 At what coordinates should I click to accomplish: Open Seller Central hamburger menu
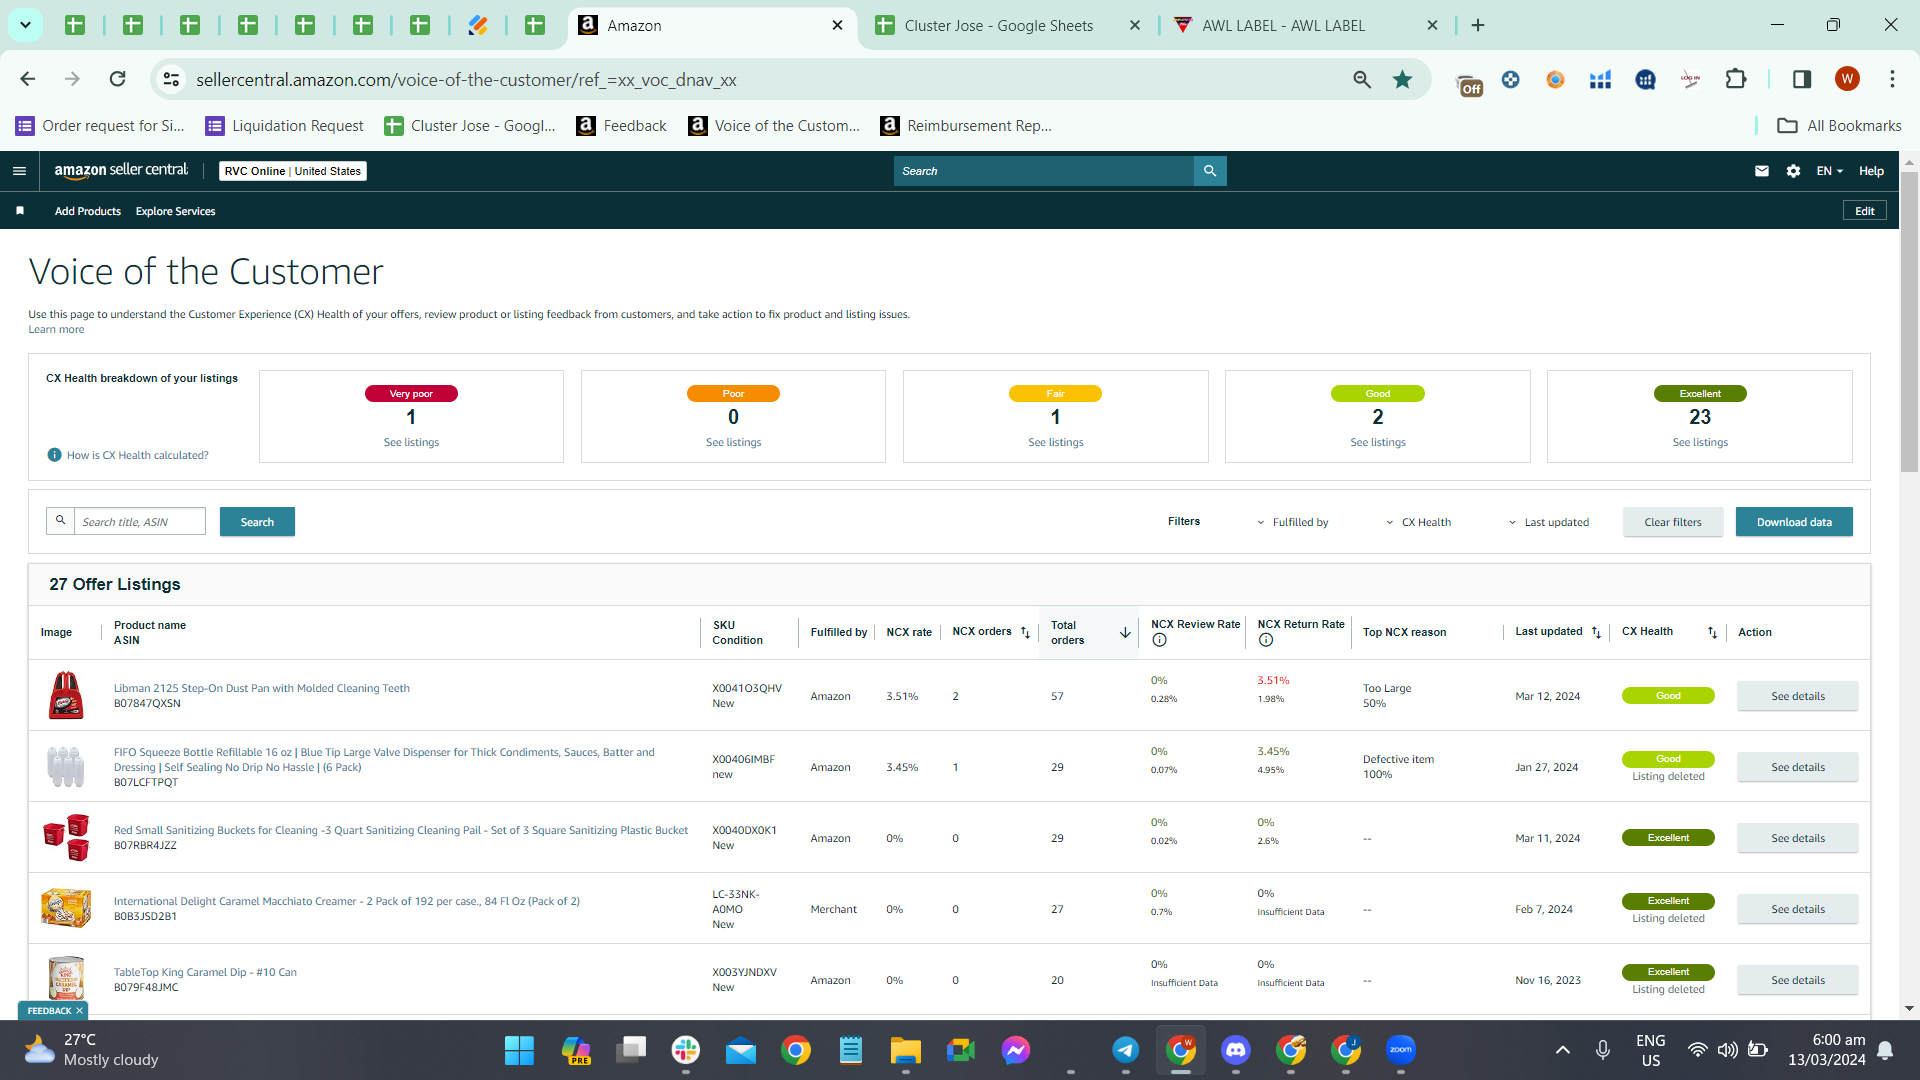[19, 171]
